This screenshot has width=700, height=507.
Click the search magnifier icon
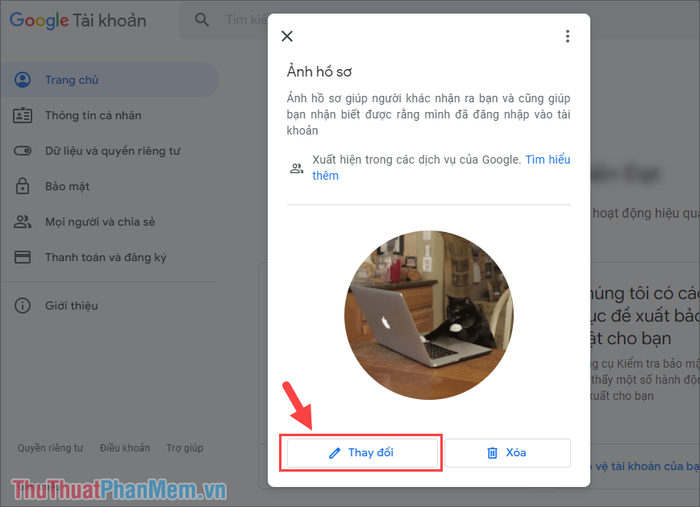(x=202, y=20)
